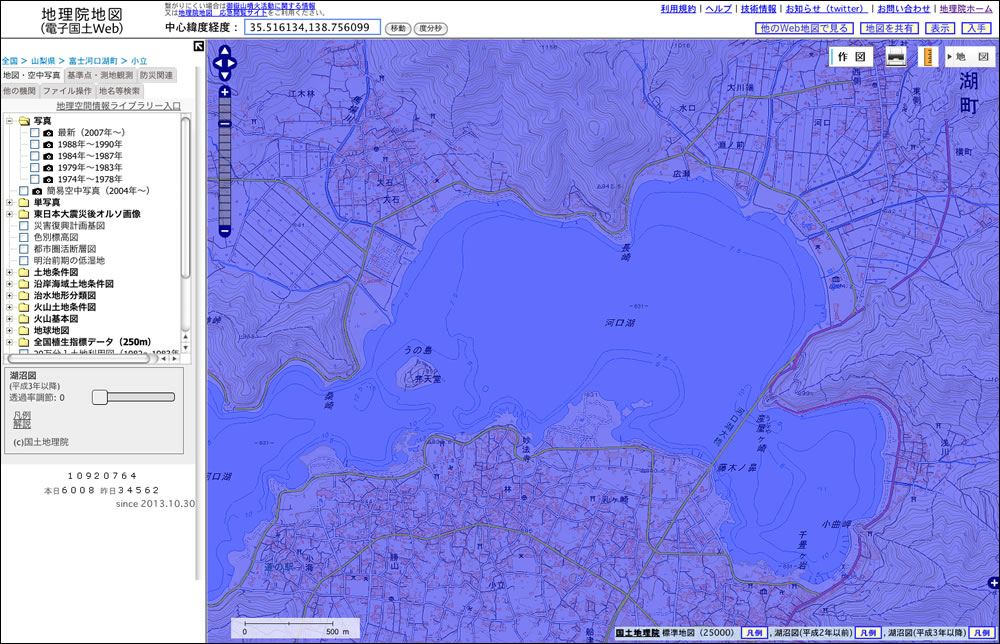This screenshot has width=1000, height=644.
Task: Open the overview map plus icon
Action: (992, 583)
